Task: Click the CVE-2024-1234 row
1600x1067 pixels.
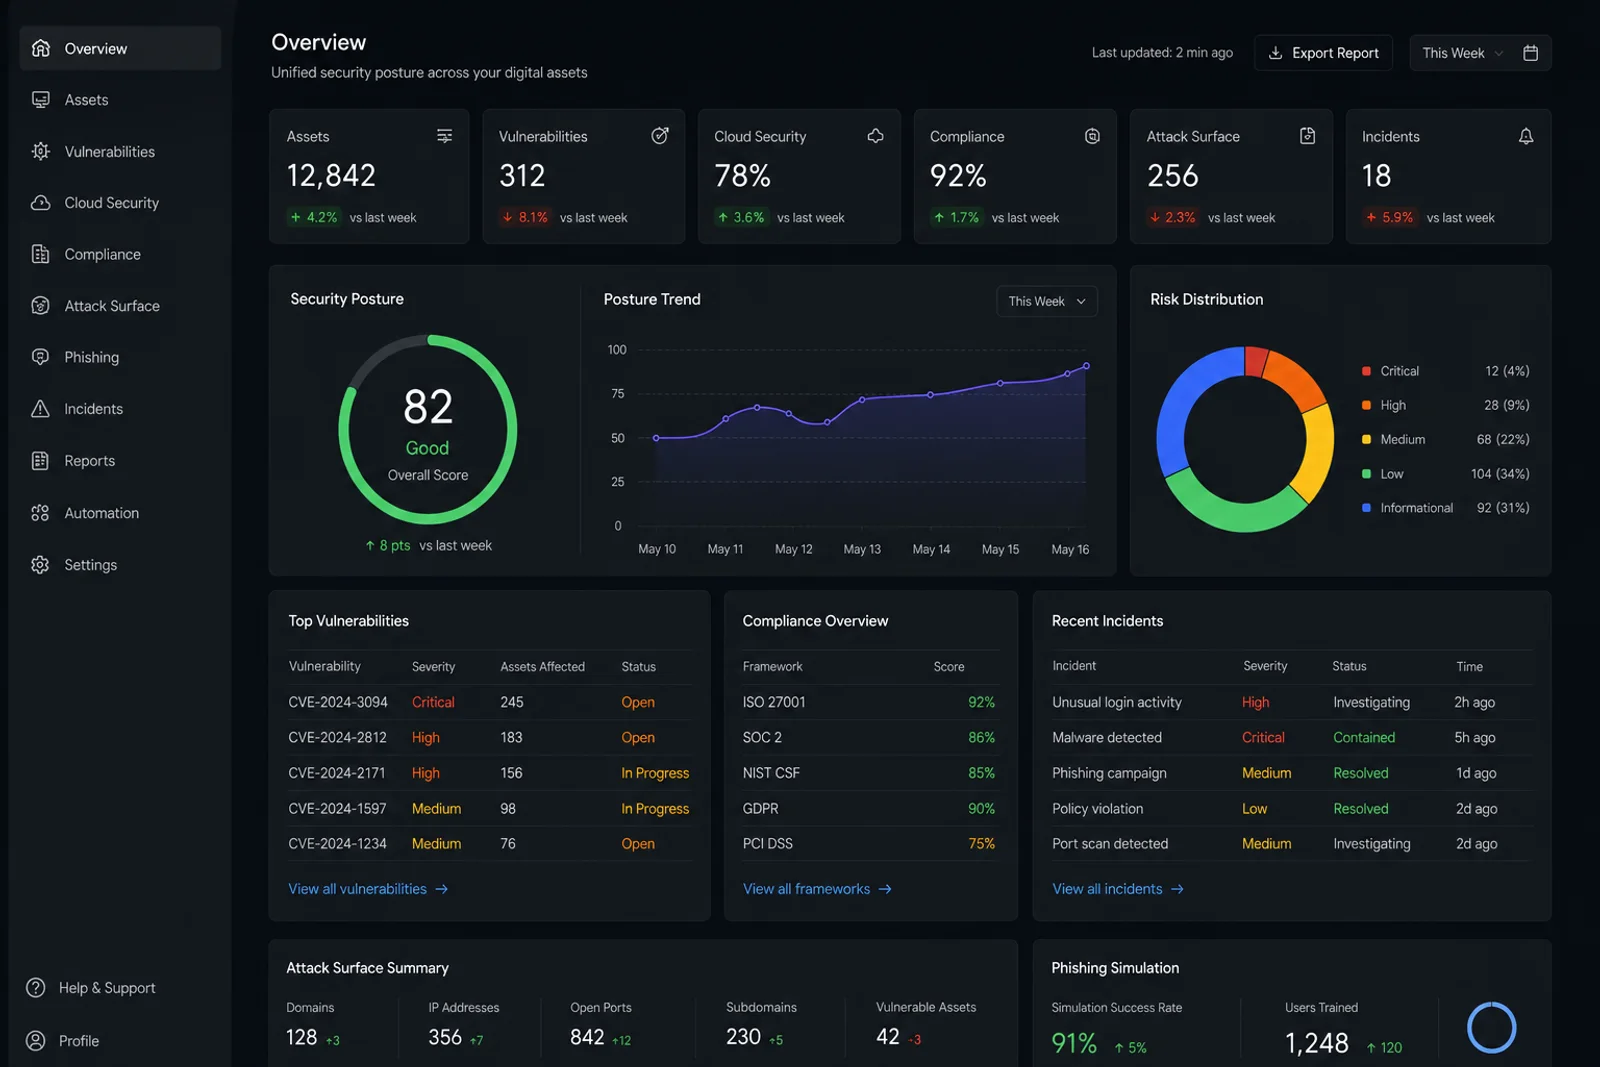Action: click(x=490, y=844)
